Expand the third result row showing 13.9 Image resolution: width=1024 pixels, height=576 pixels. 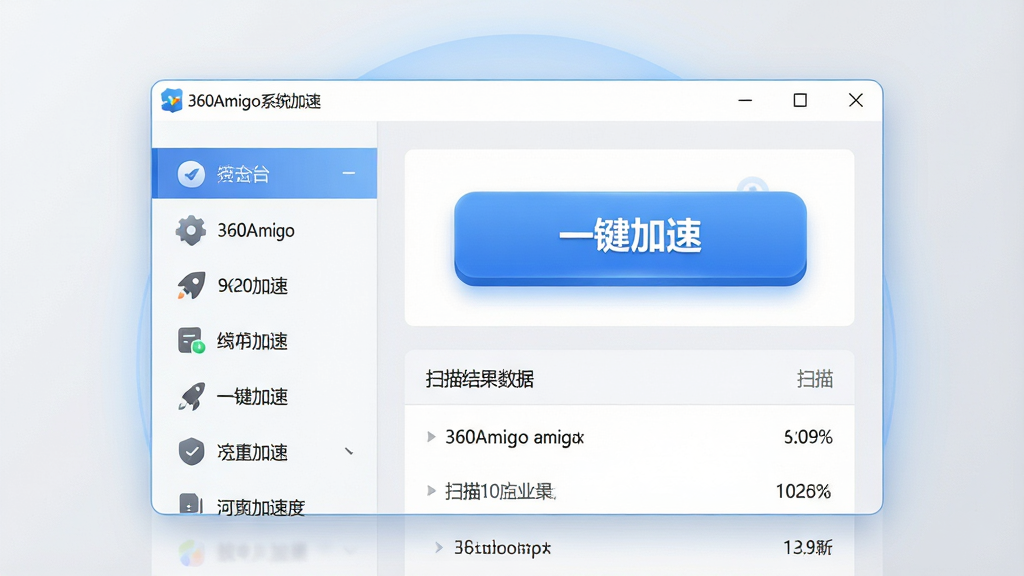(x=439, y=547)
